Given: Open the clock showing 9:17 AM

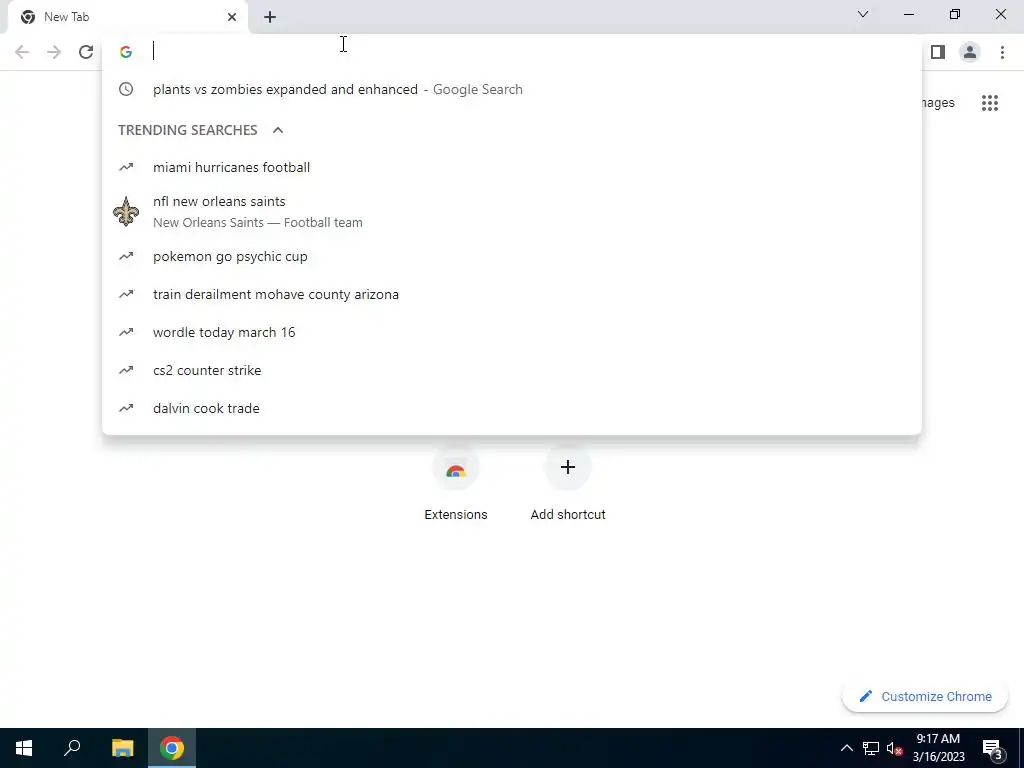Looking at the screenshot, I should coord(938,748).
